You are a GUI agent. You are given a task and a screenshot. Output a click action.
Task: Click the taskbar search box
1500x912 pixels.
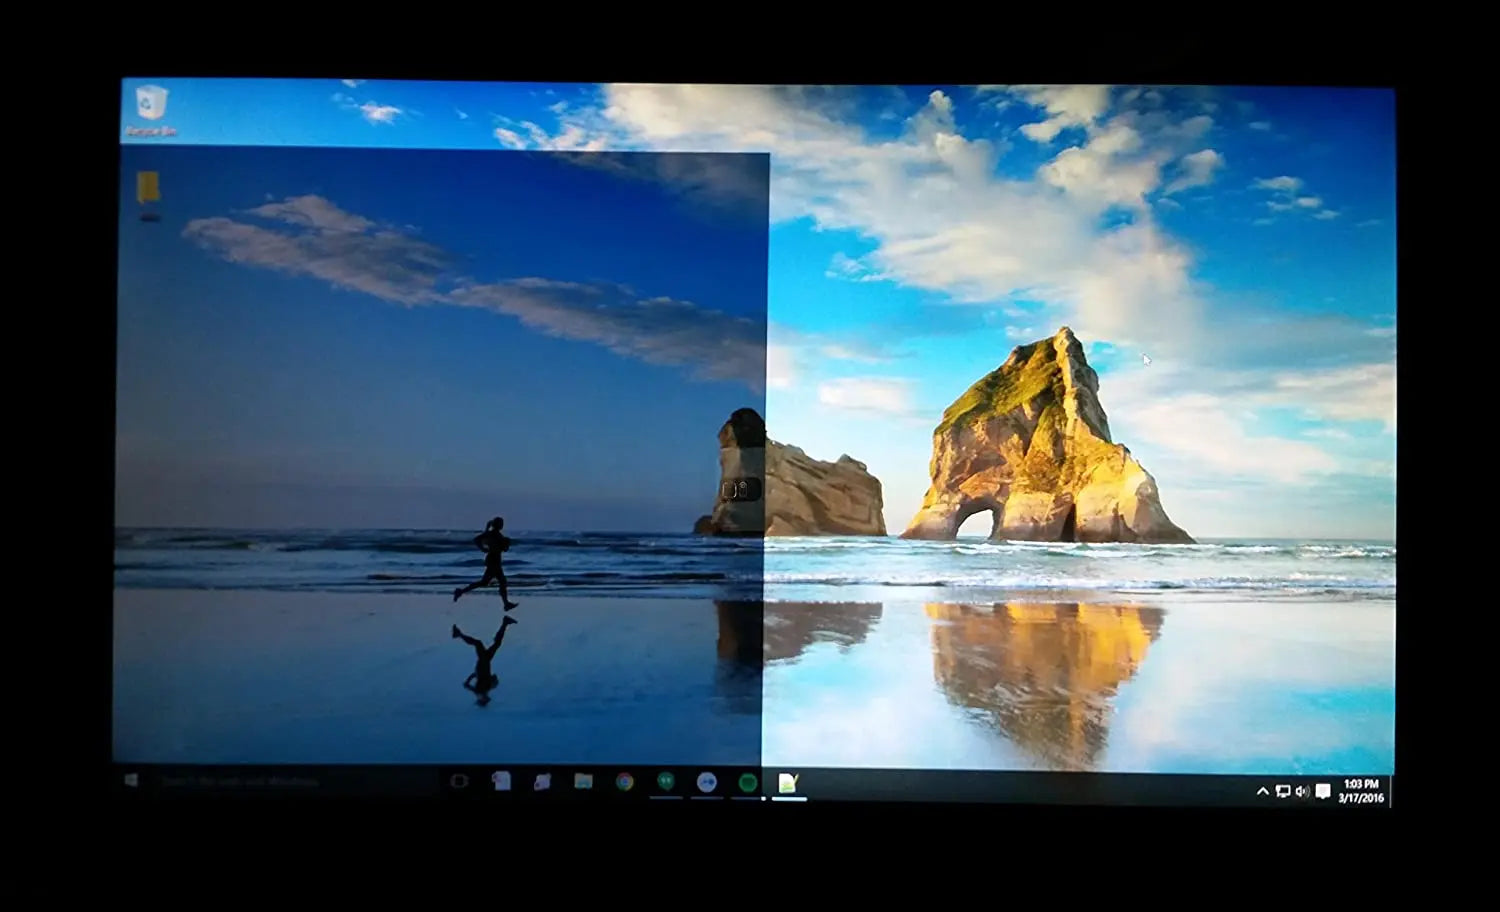pos(290,781)
